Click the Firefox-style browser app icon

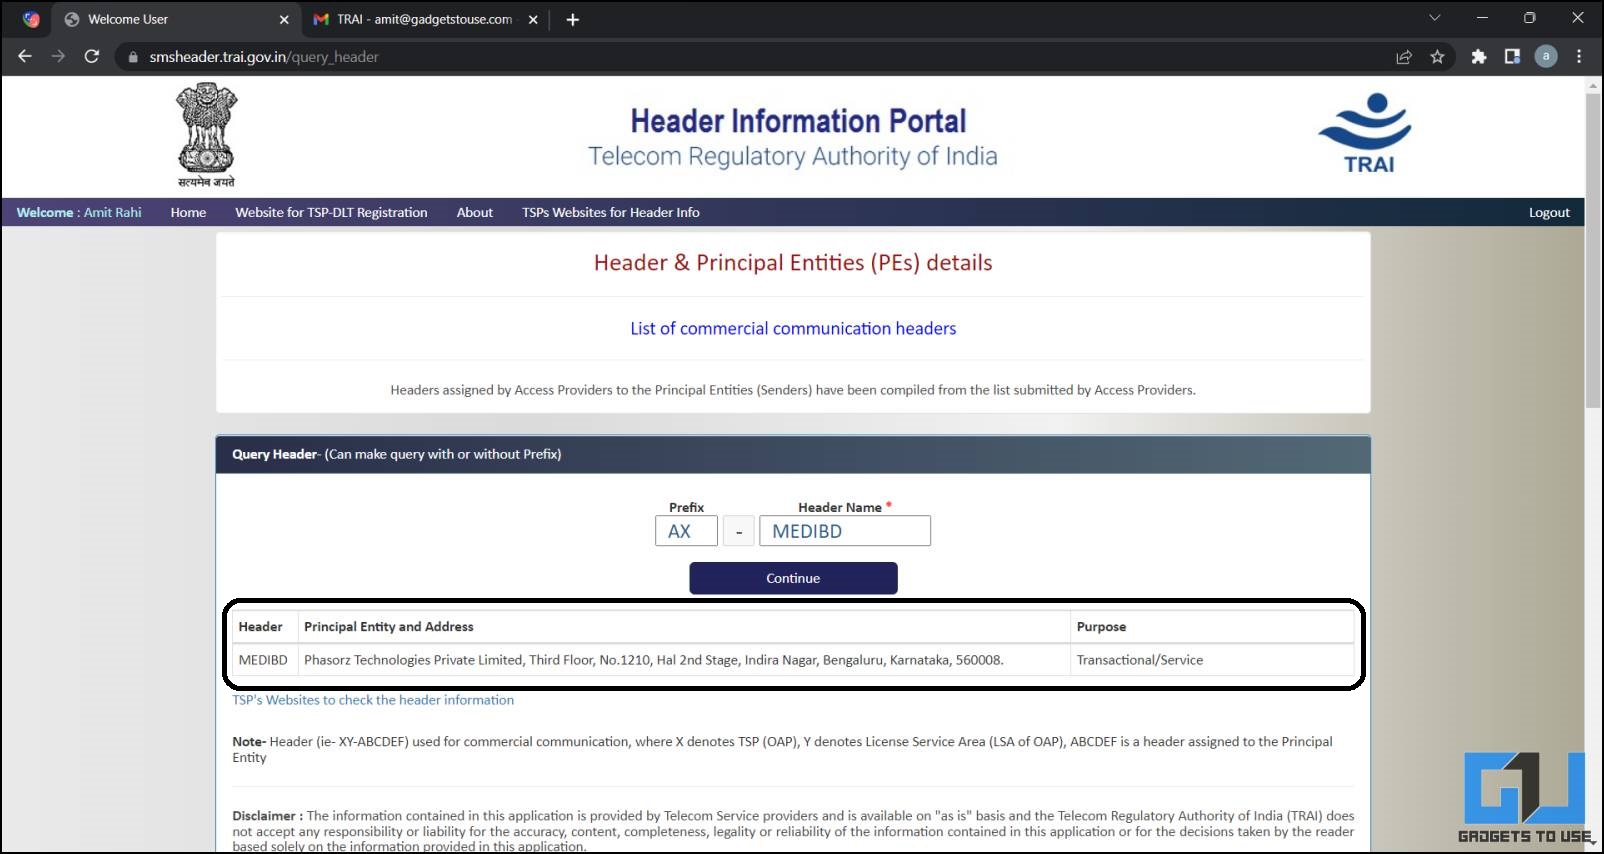[31, 19]
